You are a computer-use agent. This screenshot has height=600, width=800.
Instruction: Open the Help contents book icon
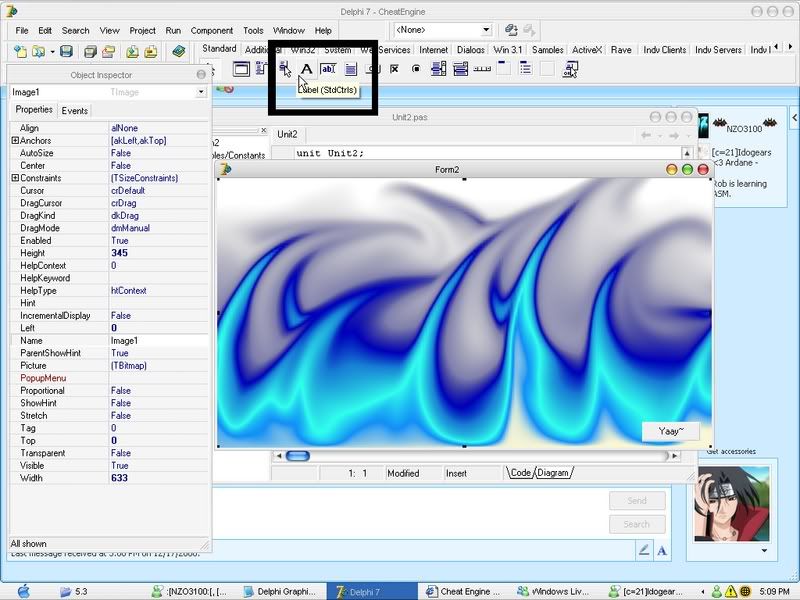(x=178, y=51)
